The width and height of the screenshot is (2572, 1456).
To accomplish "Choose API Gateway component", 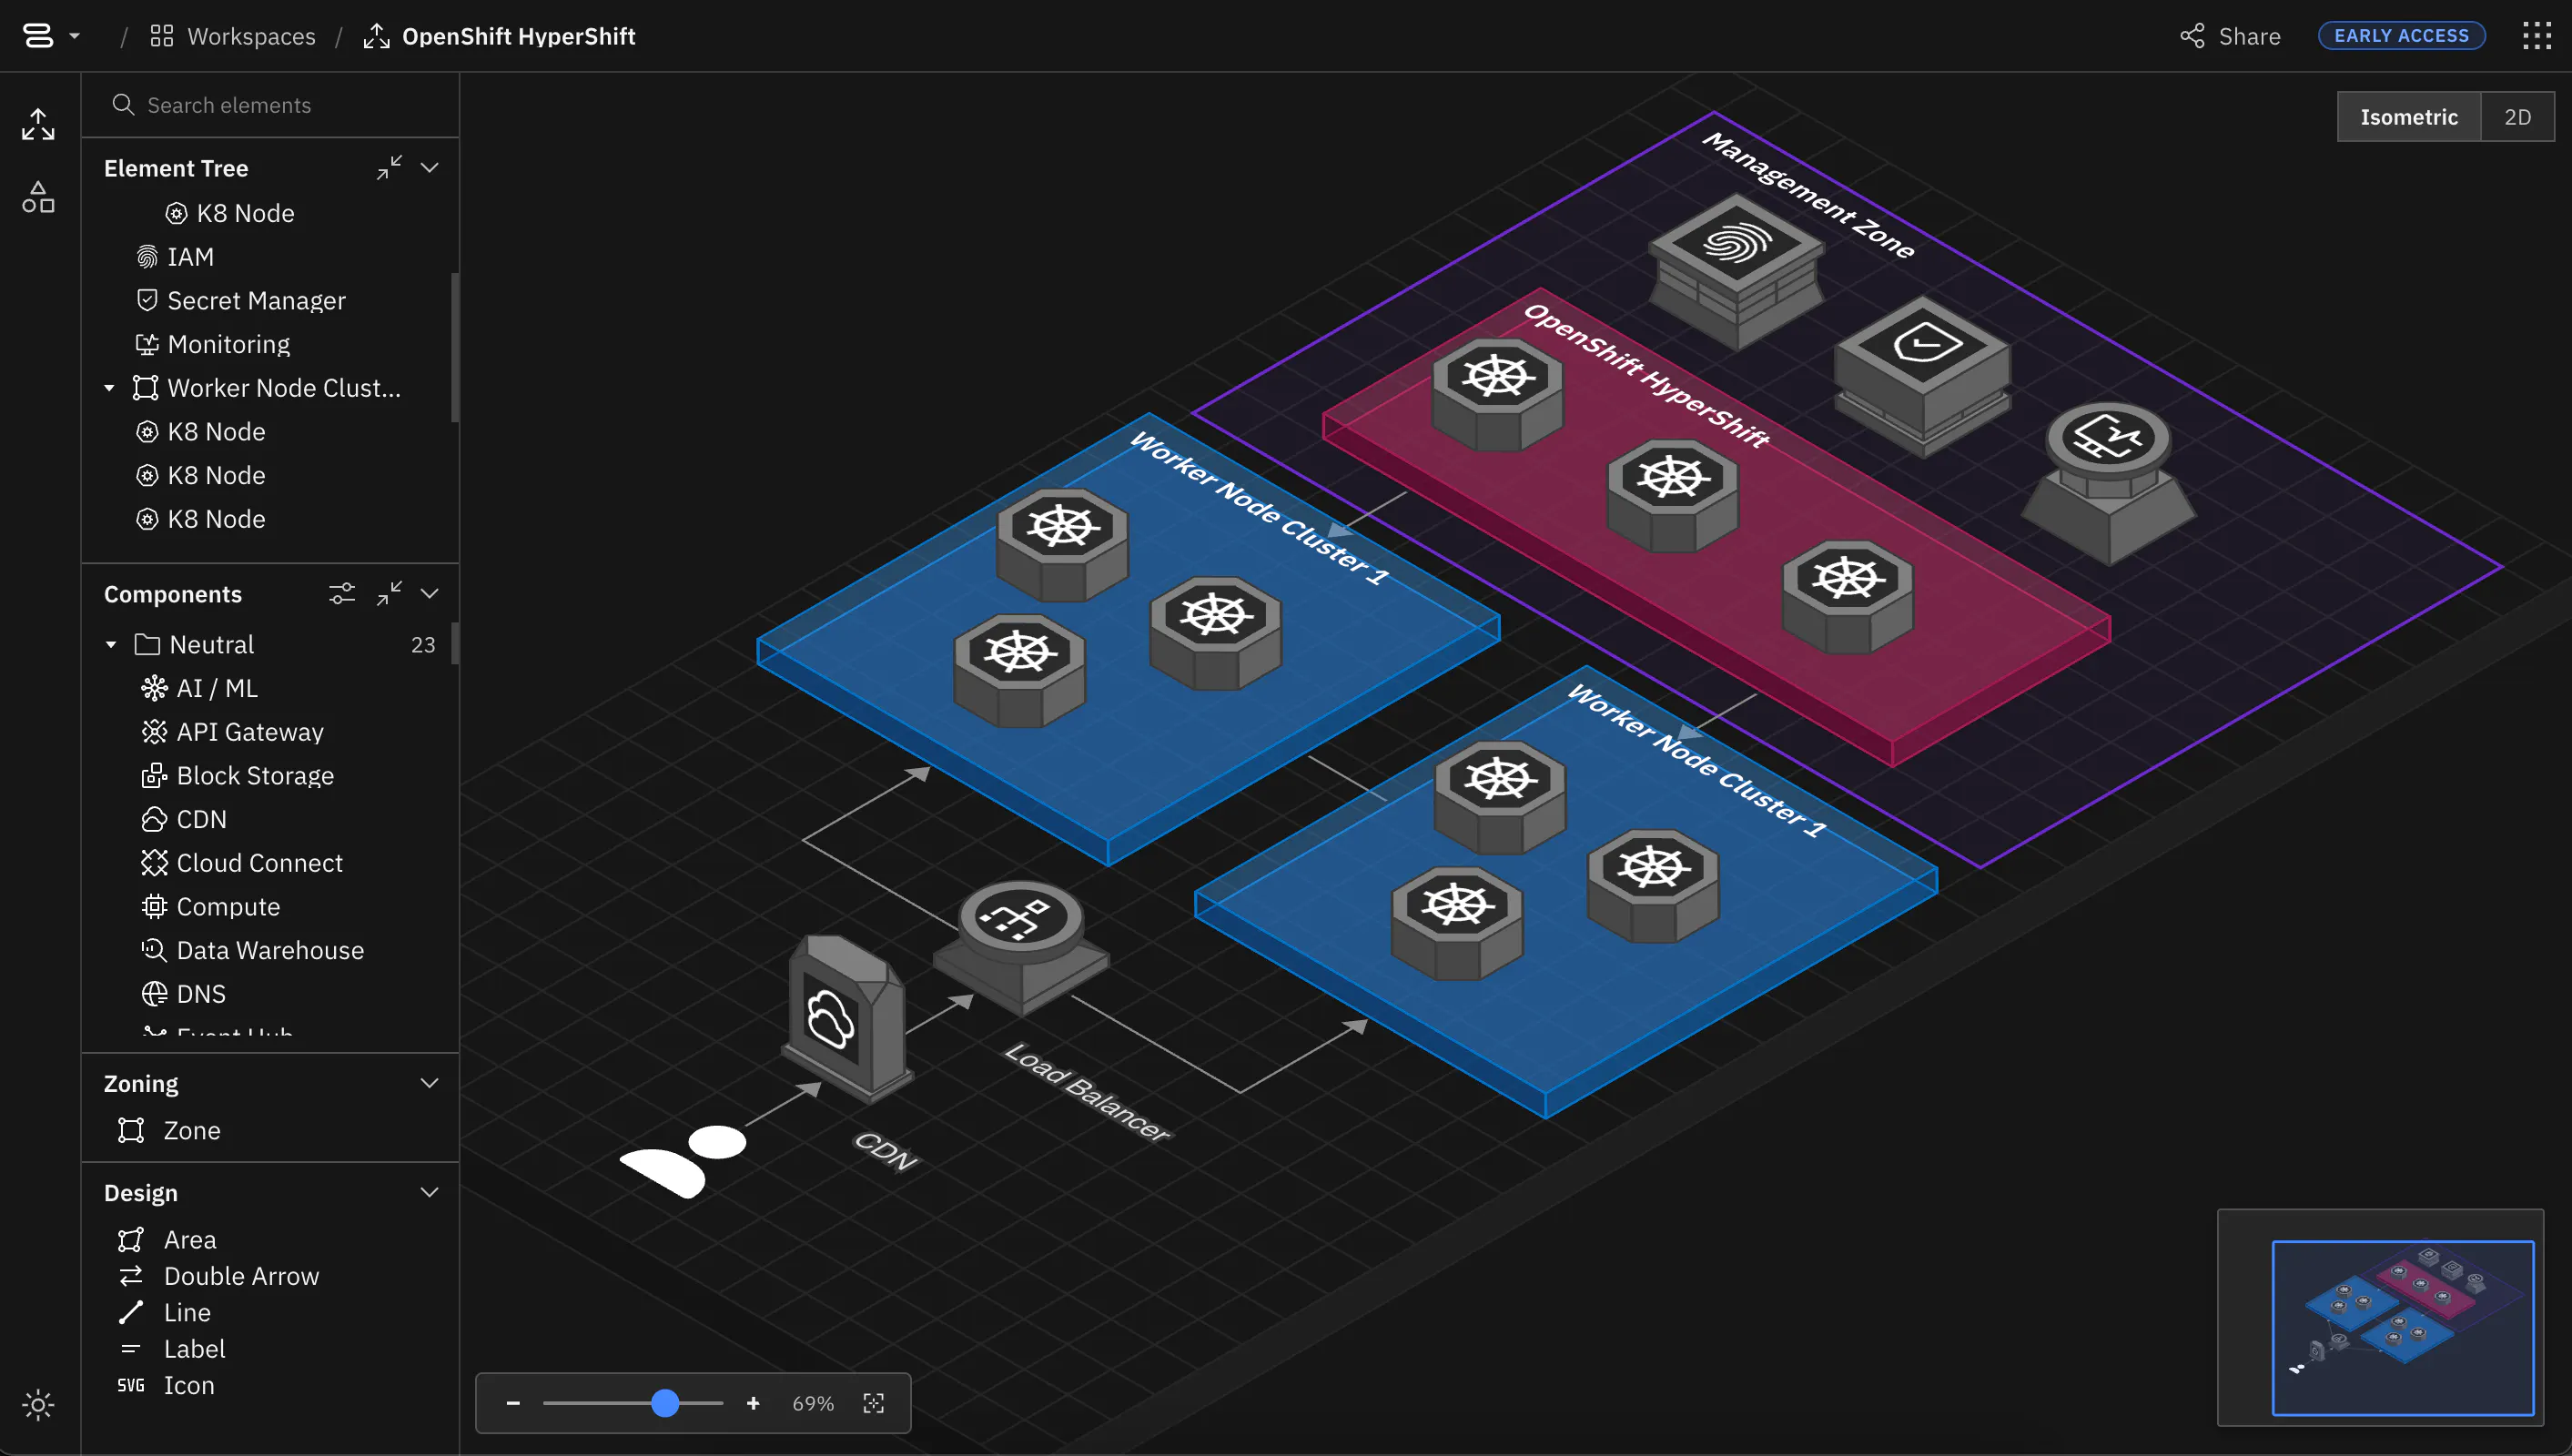I will click(x=233, y=732).
